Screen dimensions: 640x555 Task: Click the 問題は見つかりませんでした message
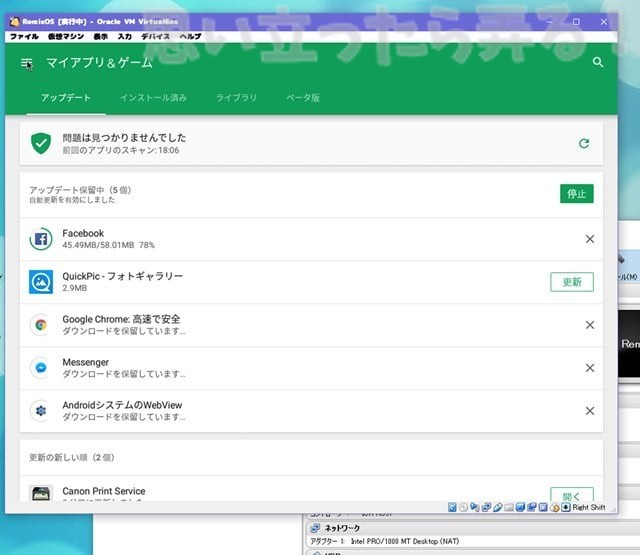(x=124, y=138)
